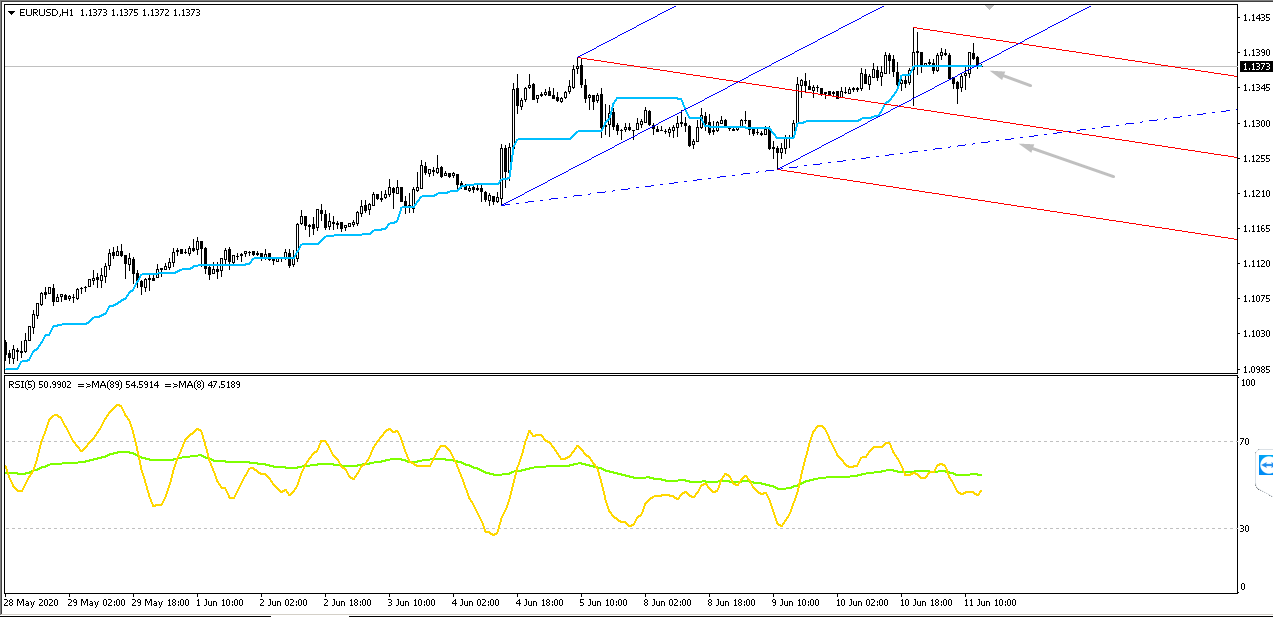1273x617 pixels.
Task: Click the 1.1435 price axis label
Action: tap(1255, 17)
